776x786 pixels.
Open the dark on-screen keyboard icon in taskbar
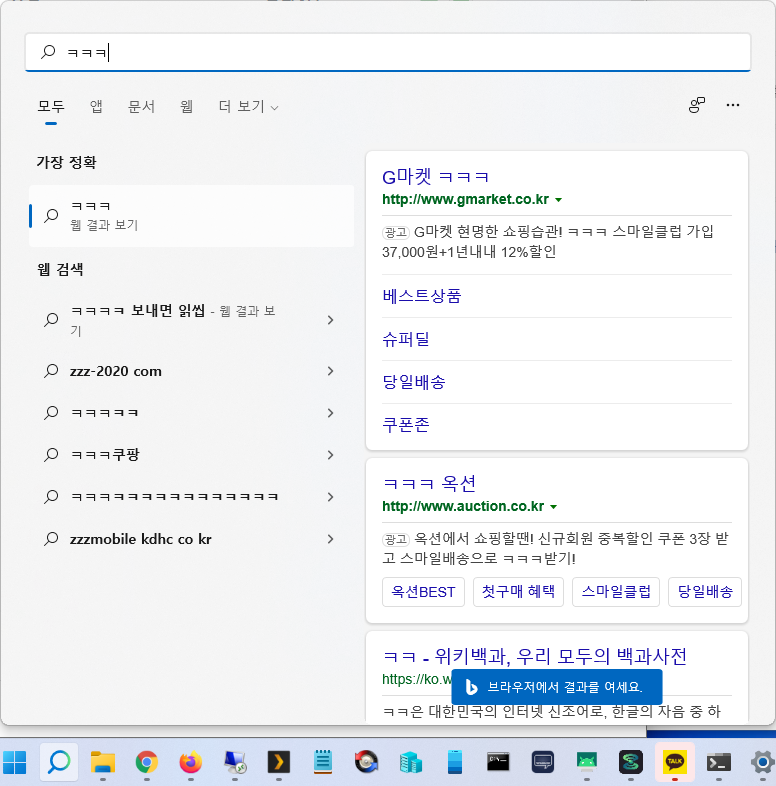[542, 762]
